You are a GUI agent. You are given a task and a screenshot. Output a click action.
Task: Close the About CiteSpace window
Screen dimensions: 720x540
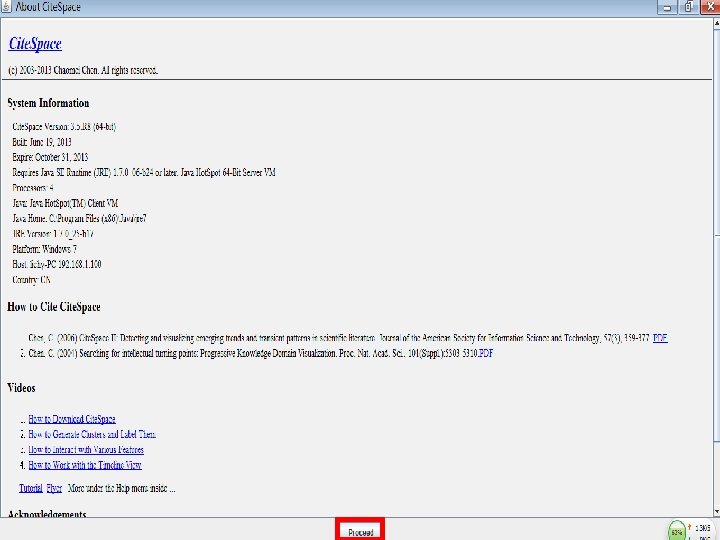(710, 7)
